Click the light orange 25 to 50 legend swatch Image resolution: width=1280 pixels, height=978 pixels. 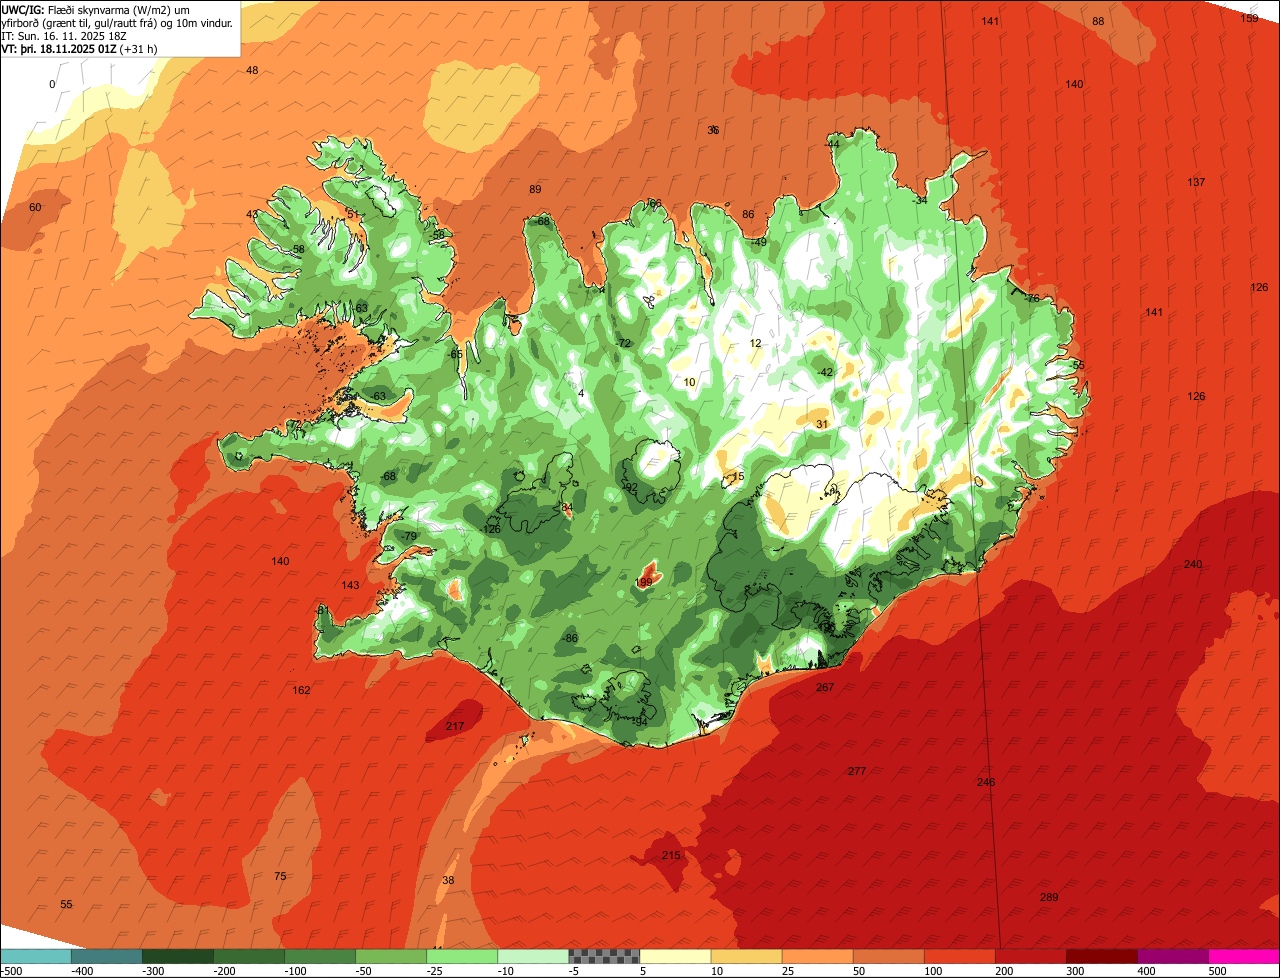[817, 956]
